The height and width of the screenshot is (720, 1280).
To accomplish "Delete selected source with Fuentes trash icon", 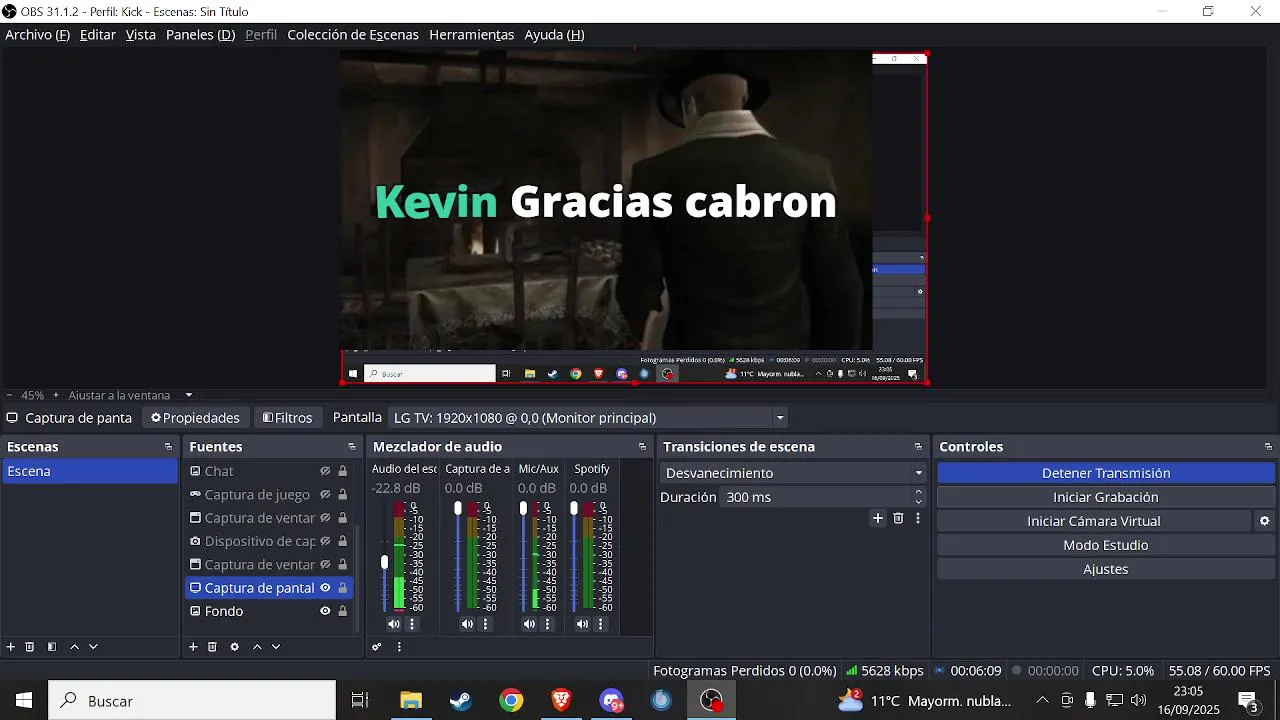I will (x=212, y=647).
